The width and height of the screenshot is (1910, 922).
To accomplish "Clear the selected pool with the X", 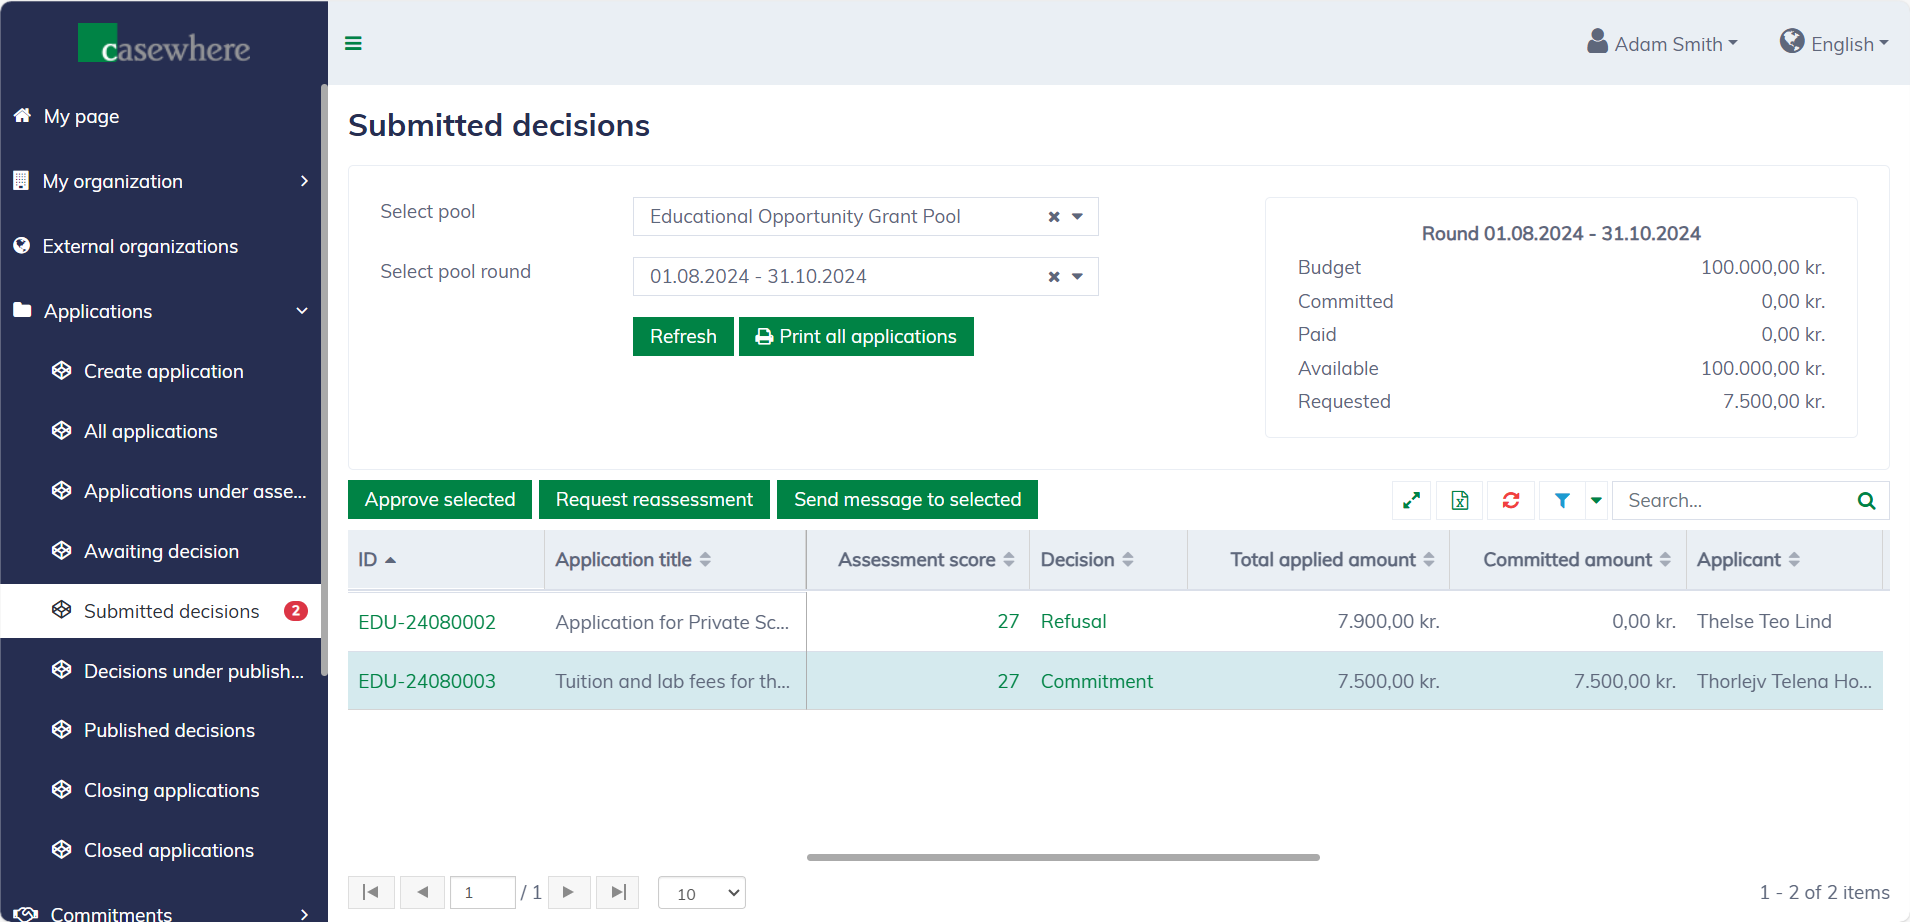I will click(x=1054, y=217).
